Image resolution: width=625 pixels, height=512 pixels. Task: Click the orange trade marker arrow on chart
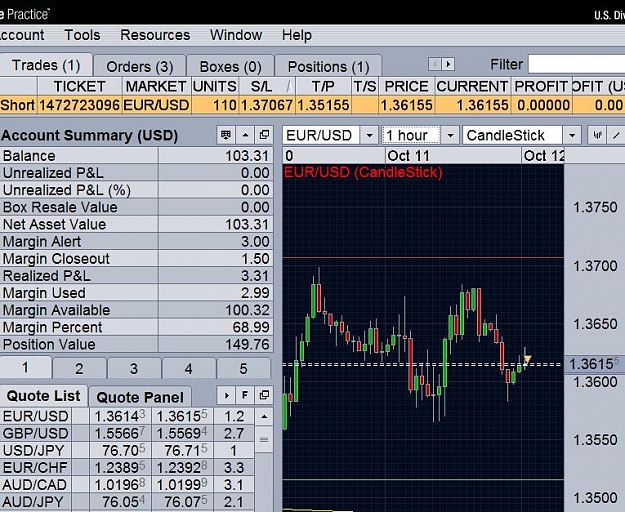click(527, 359)
